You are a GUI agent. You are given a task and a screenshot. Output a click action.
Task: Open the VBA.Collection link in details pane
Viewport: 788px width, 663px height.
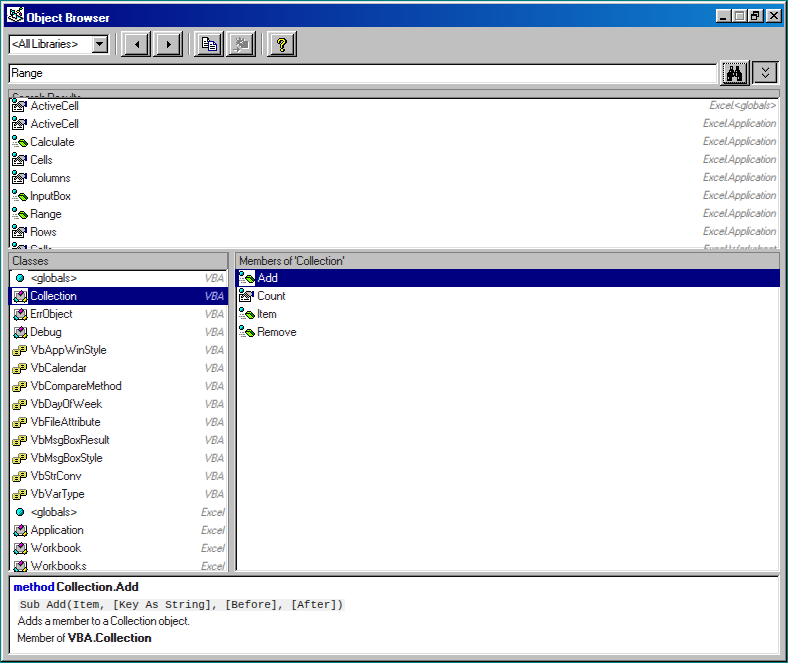point(110,638)
